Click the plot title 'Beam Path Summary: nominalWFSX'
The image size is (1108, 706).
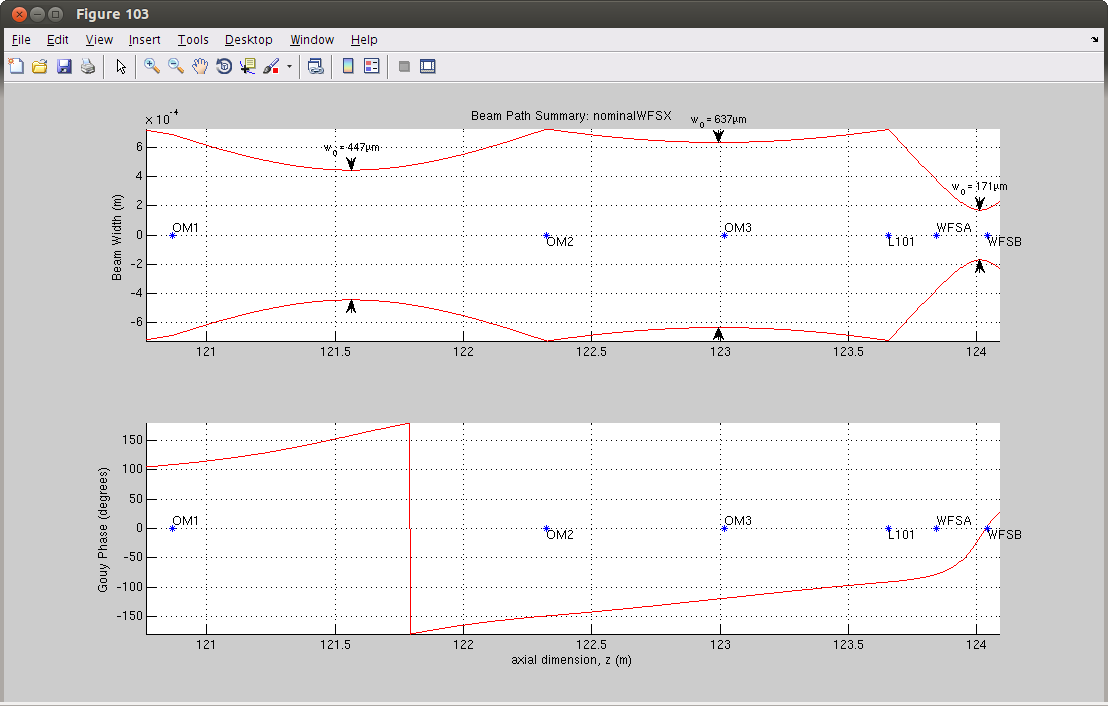[x=571, y=116]
